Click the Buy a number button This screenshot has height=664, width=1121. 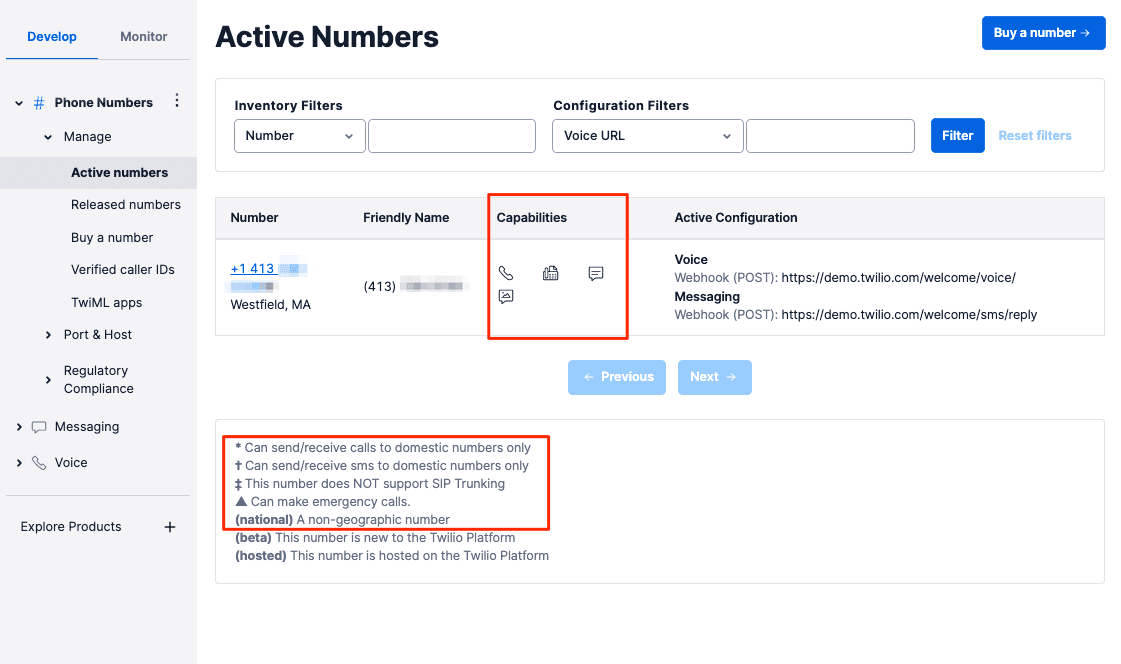(1043, 33)
